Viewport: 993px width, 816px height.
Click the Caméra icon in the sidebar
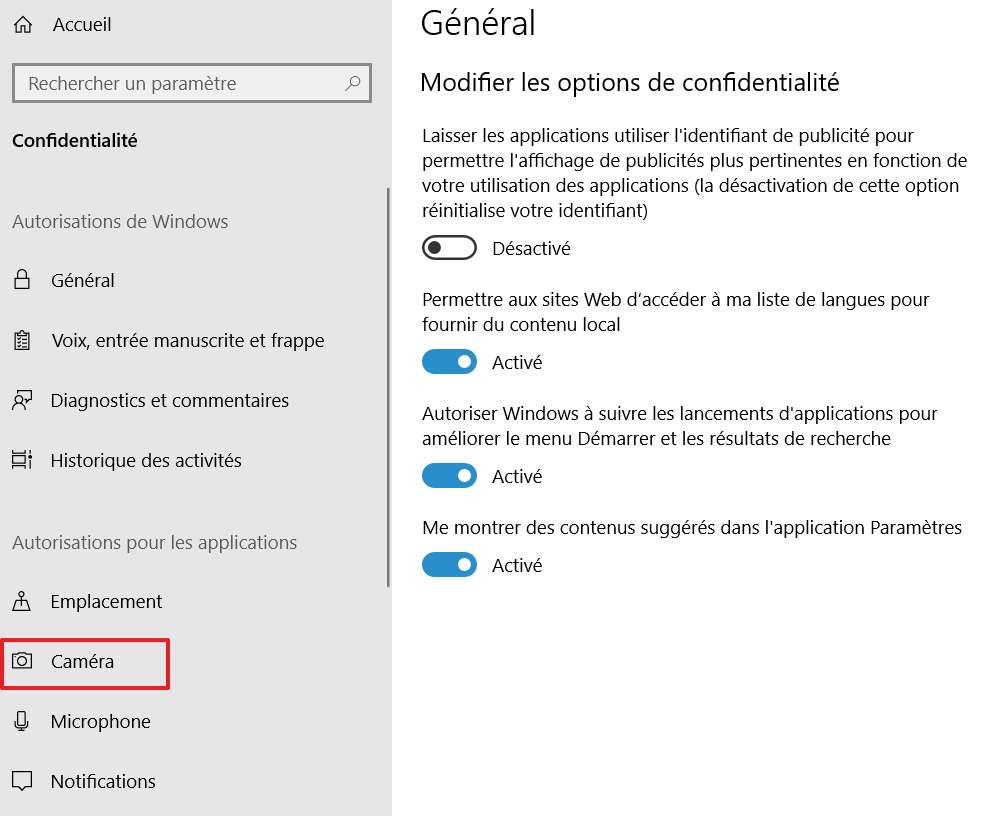[23, 662]
